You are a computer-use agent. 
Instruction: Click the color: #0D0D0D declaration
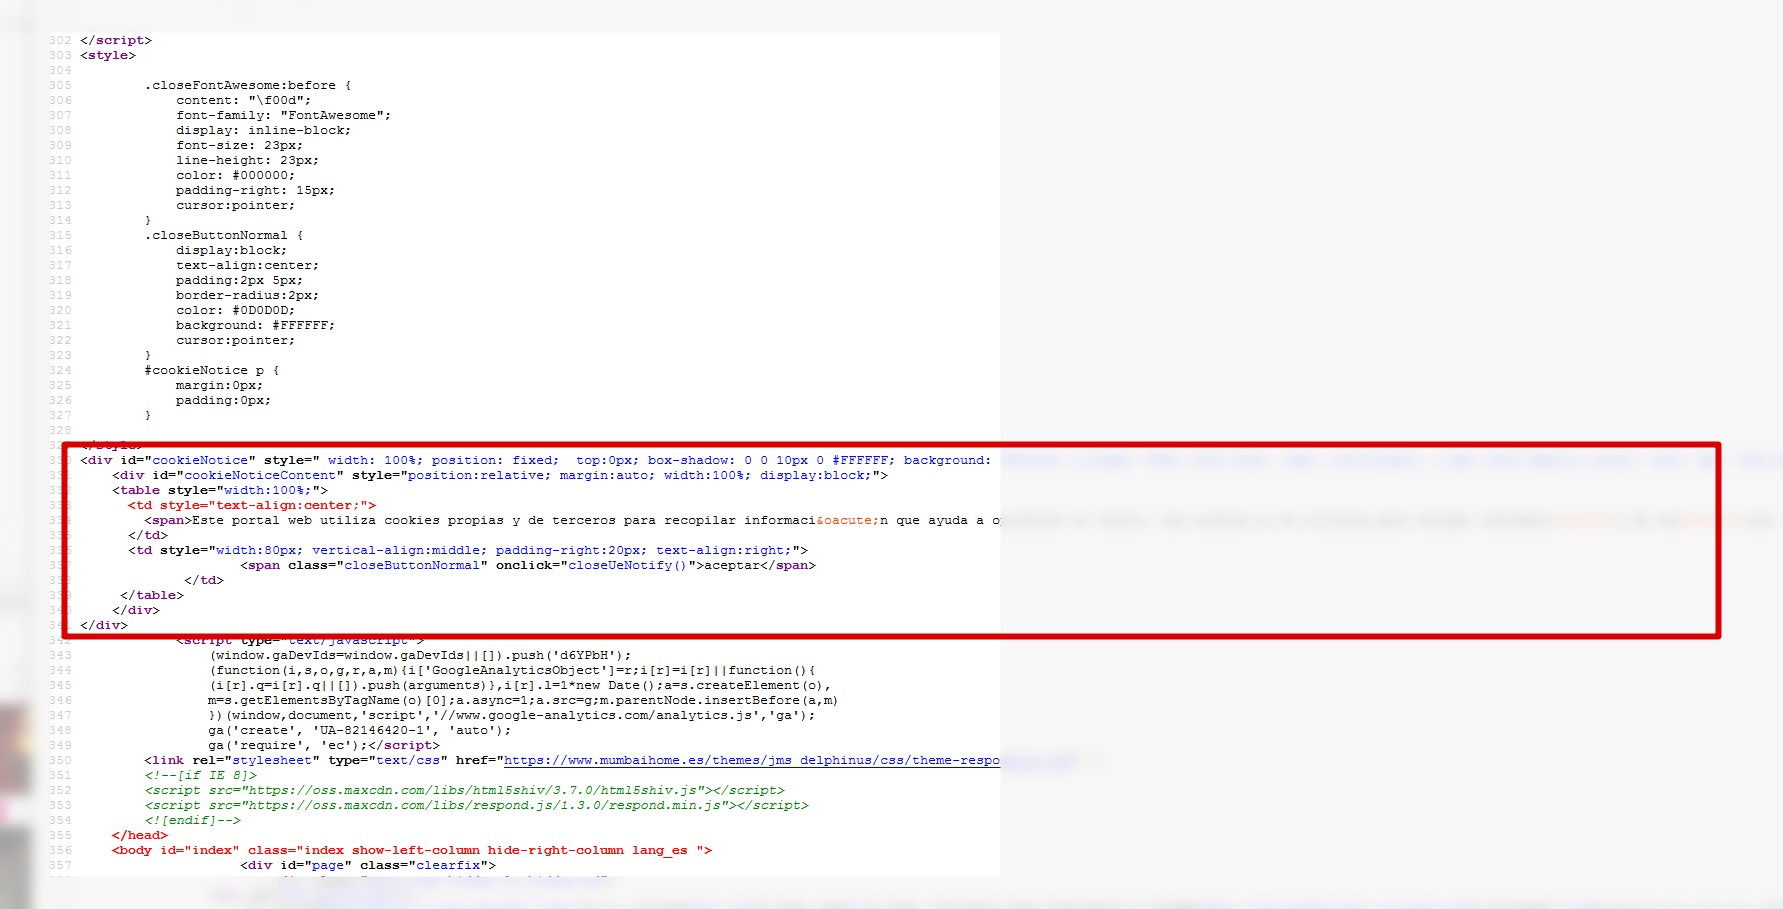(x=236, y=310)
